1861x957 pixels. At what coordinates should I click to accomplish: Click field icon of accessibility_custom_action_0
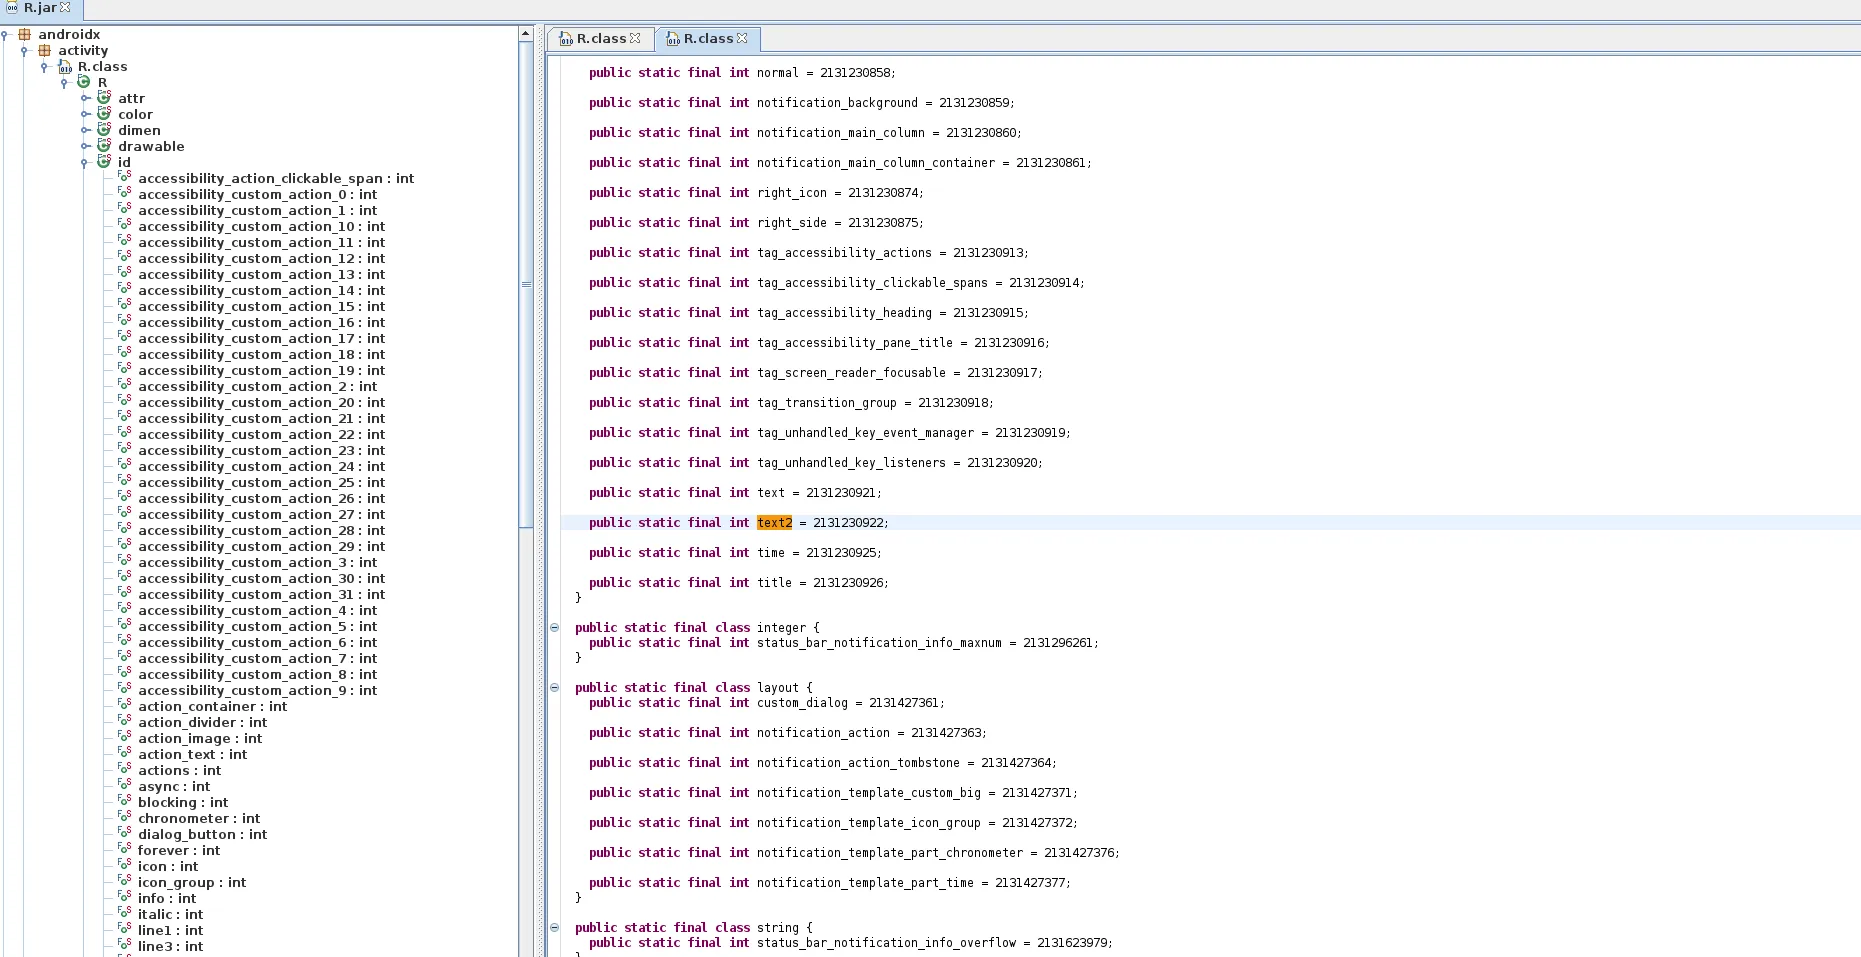(125, 193)
